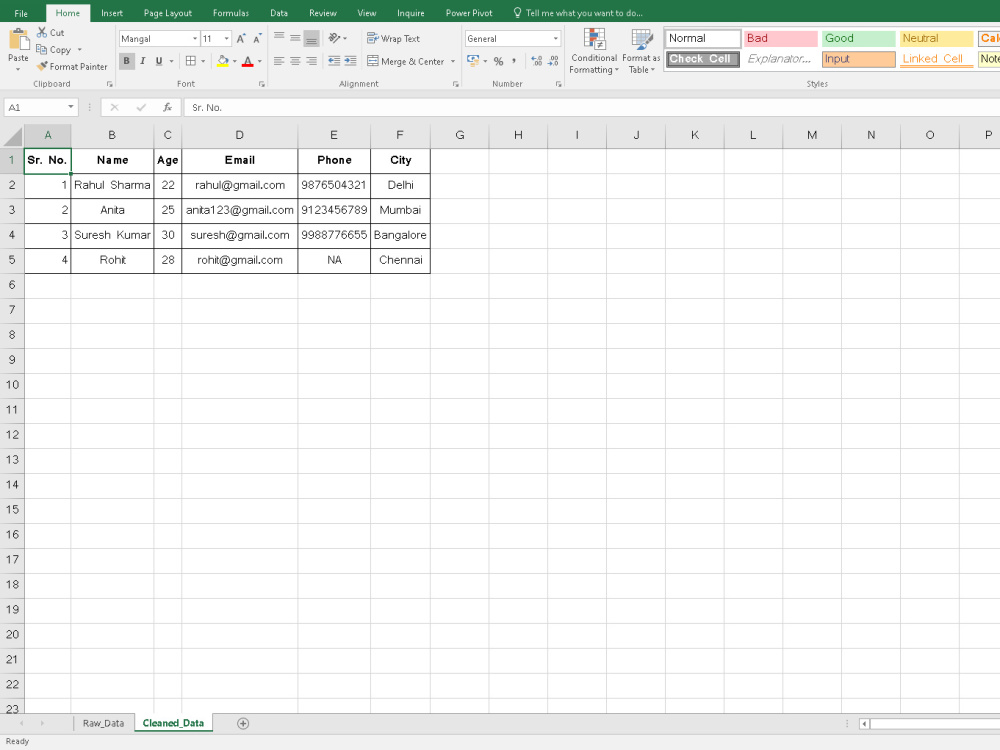Open the File tab
The height and width of the screenshot is (750, 1000).
click(21, 13)
